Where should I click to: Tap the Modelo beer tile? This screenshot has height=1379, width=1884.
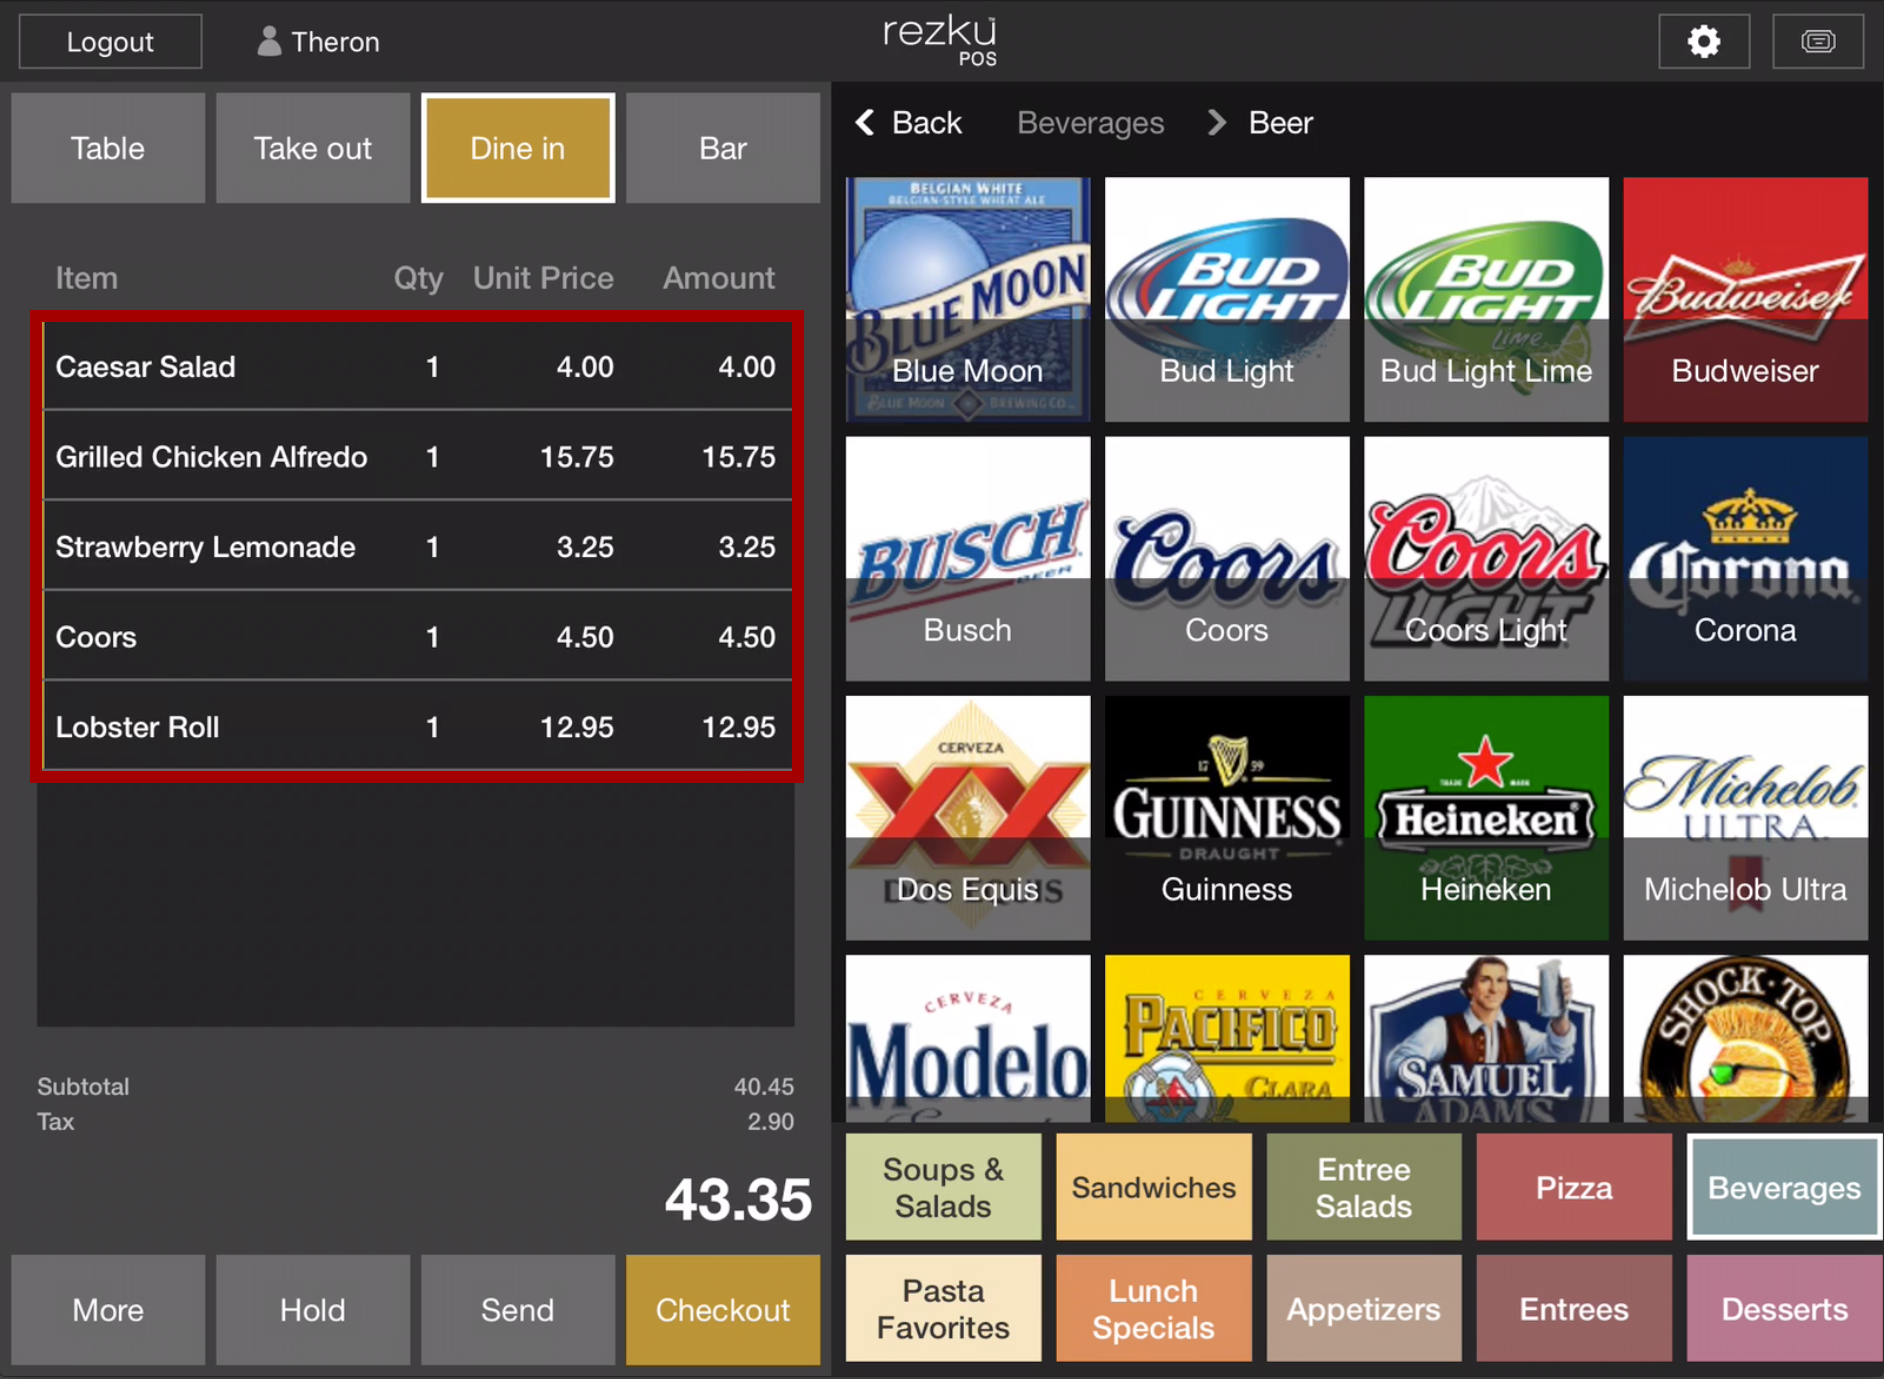968,1038
